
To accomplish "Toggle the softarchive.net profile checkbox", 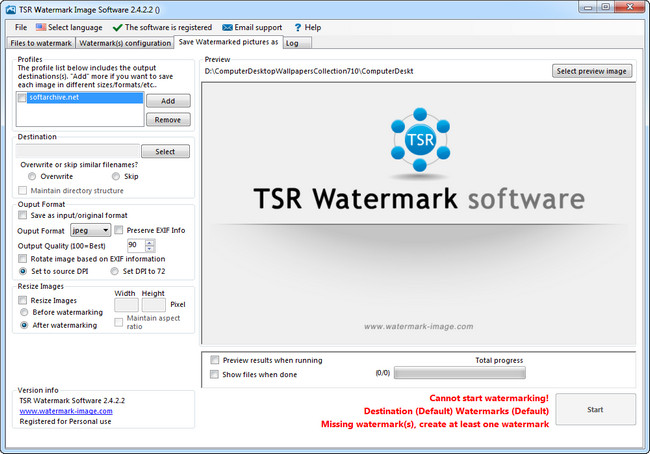I will coord(22,98).
